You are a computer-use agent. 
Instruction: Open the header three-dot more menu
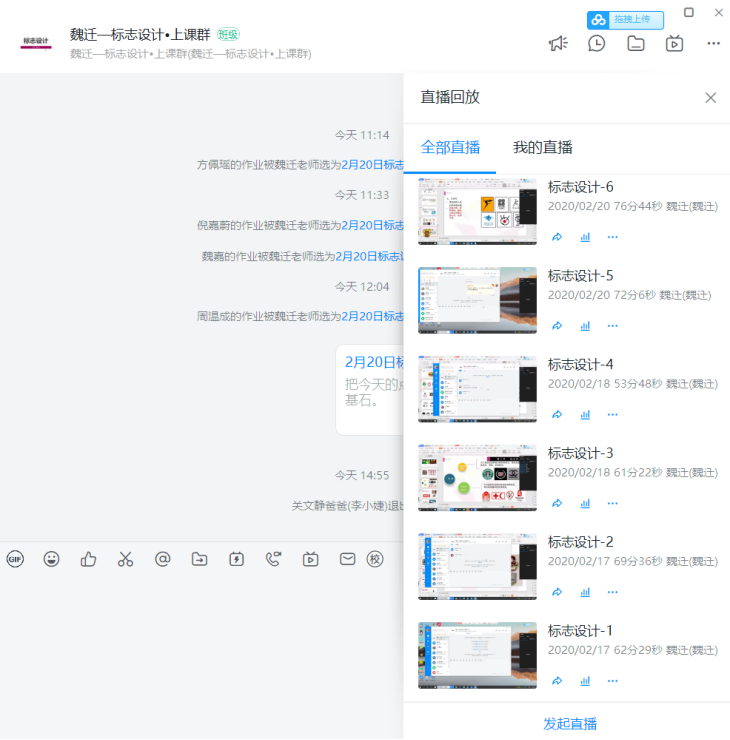click(x=713, y=43)
